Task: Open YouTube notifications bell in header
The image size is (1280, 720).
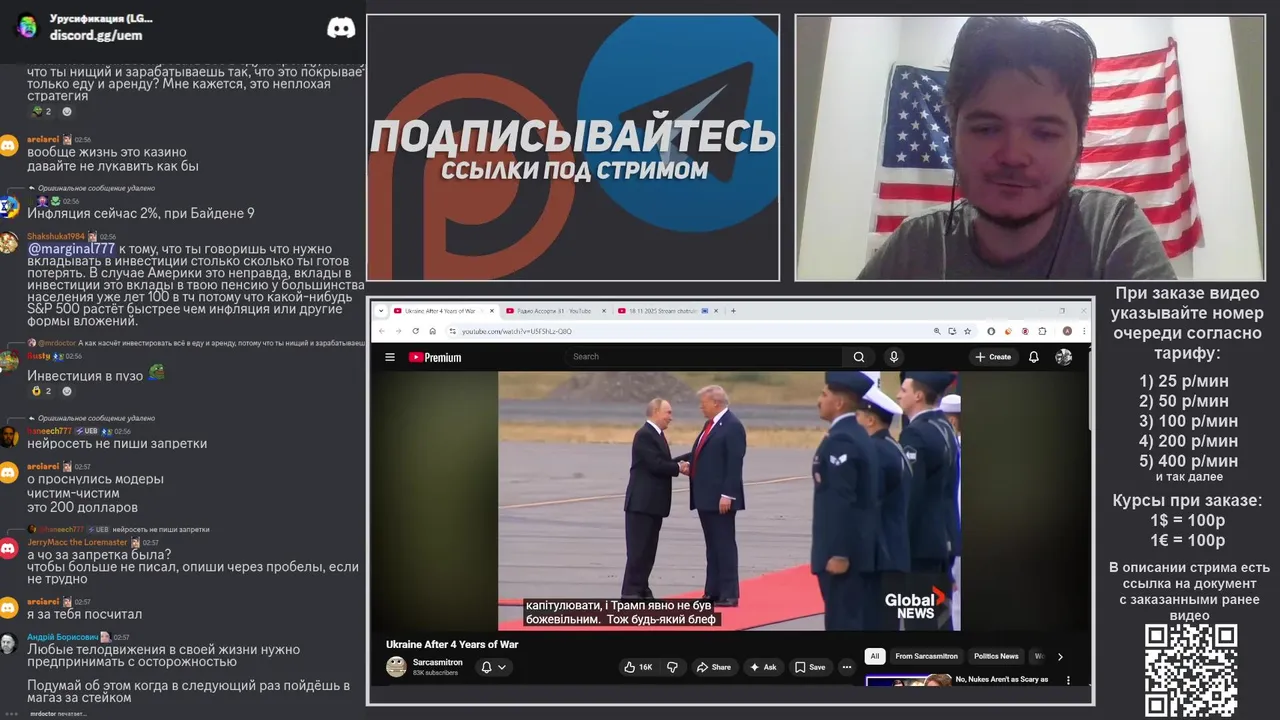Action: pyautogui.click(x=1034, y=357)
